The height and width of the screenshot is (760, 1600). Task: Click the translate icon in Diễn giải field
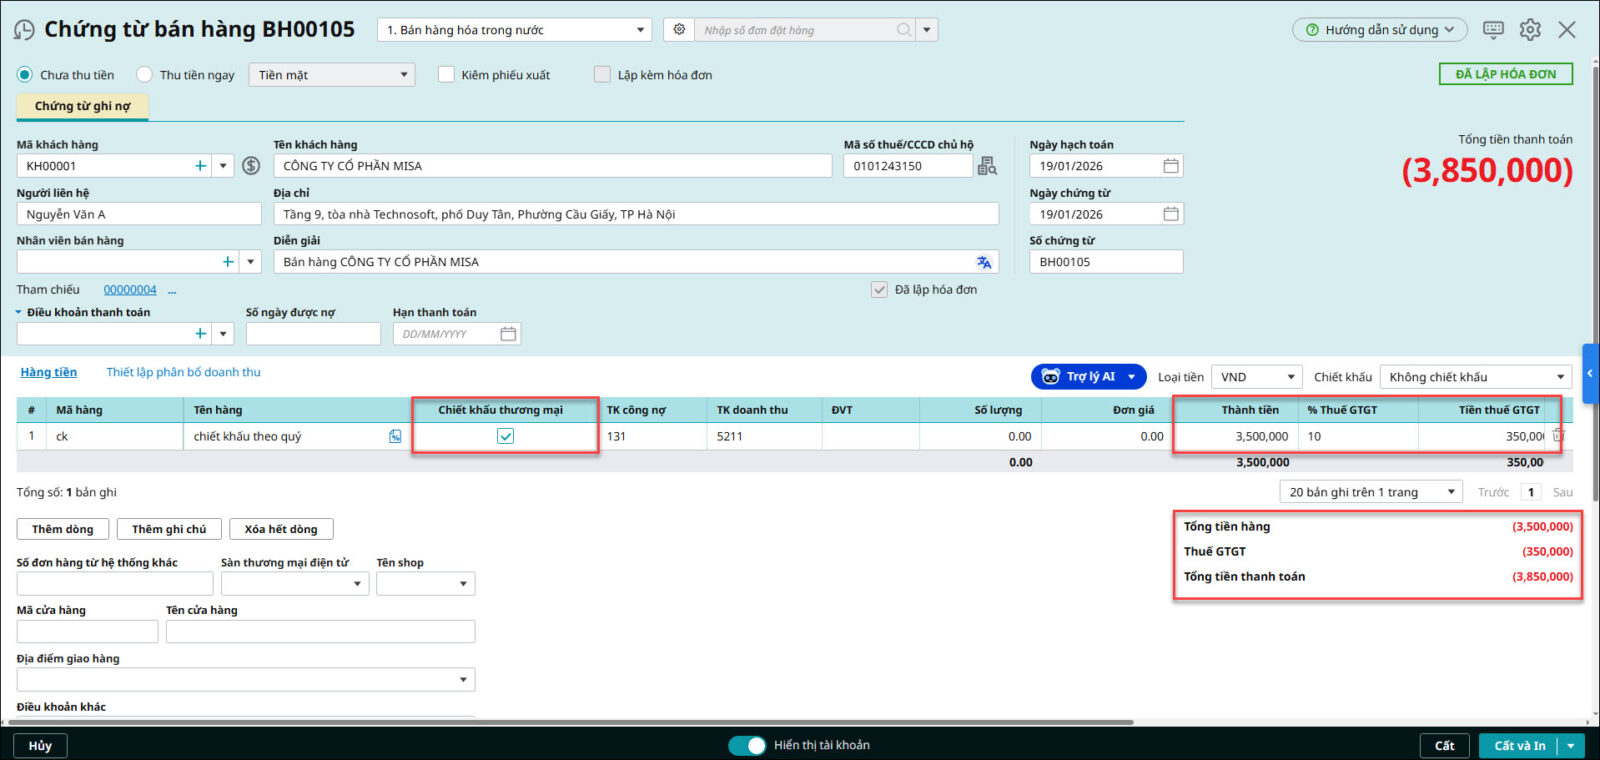(x=984, y=262)
